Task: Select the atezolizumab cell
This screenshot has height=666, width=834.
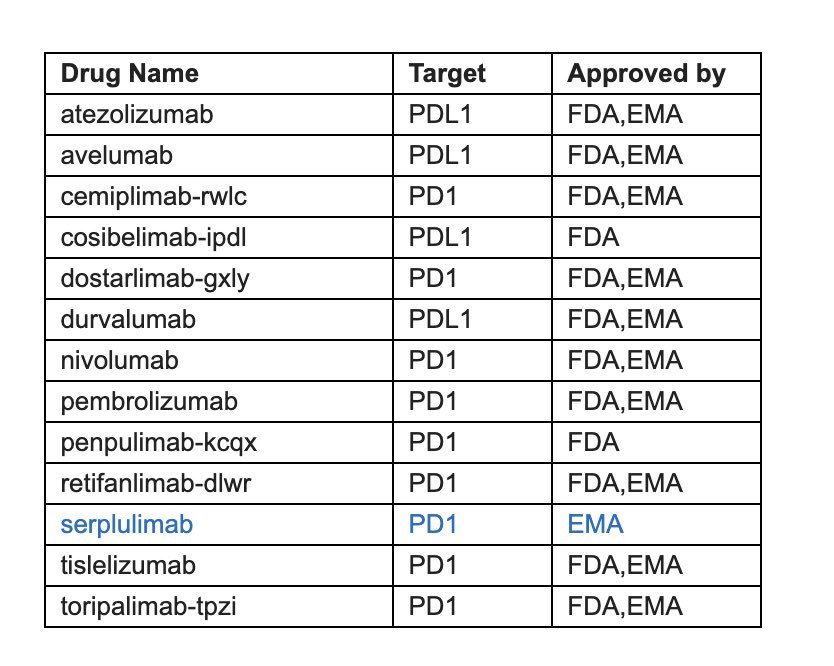Action: pyautogui.click(x=137, y=114)
